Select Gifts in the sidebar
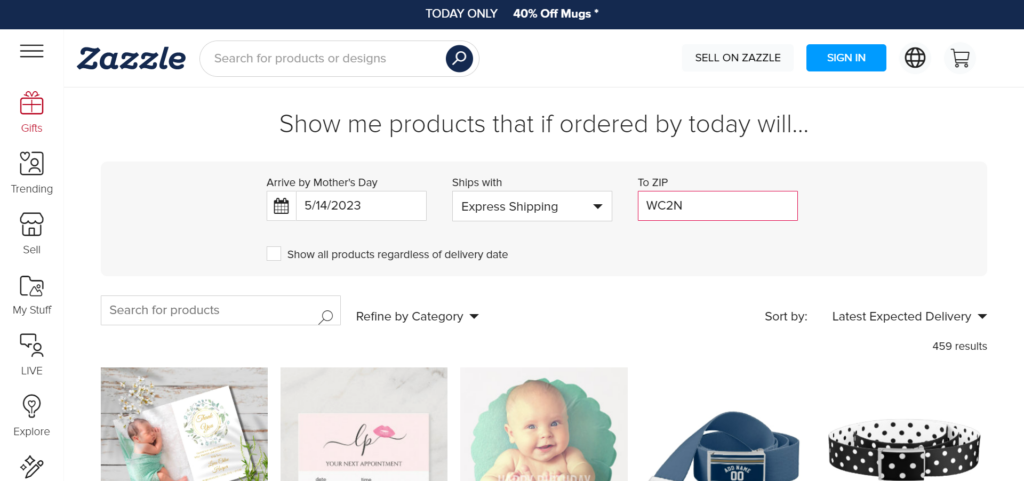This screenshot has width=1024, height=481. pos(31,112)
